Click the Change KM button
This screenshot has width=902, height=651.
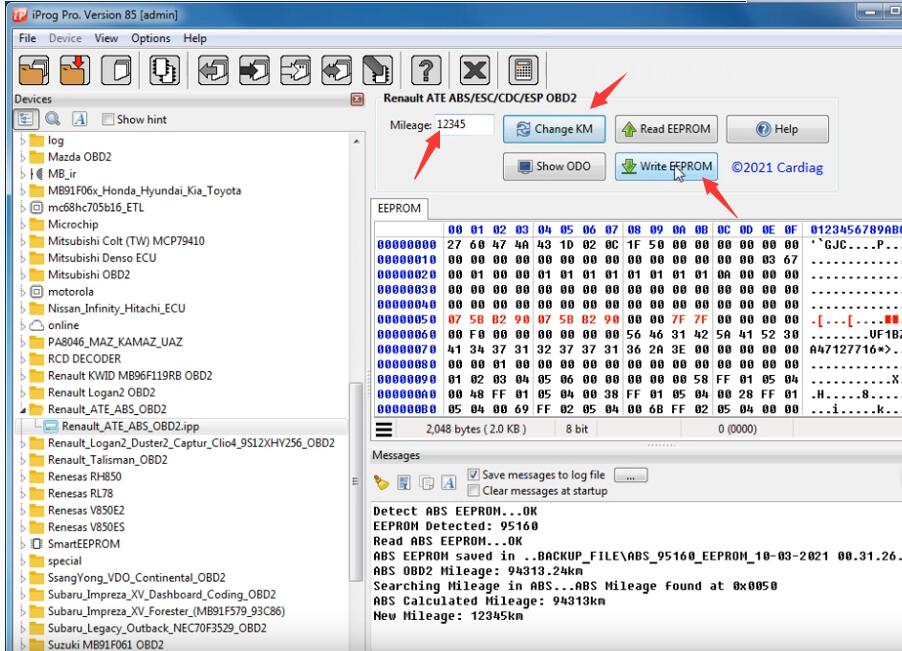[x=555, y=129]
